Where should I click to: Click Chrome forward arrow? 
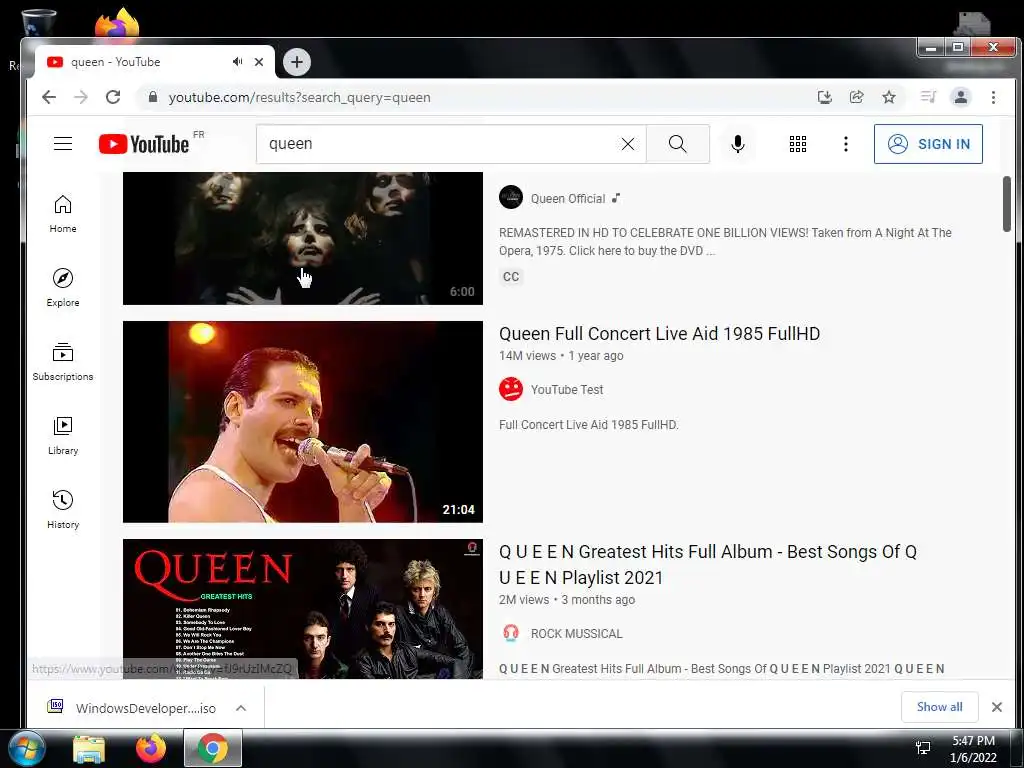click(81, 97)
